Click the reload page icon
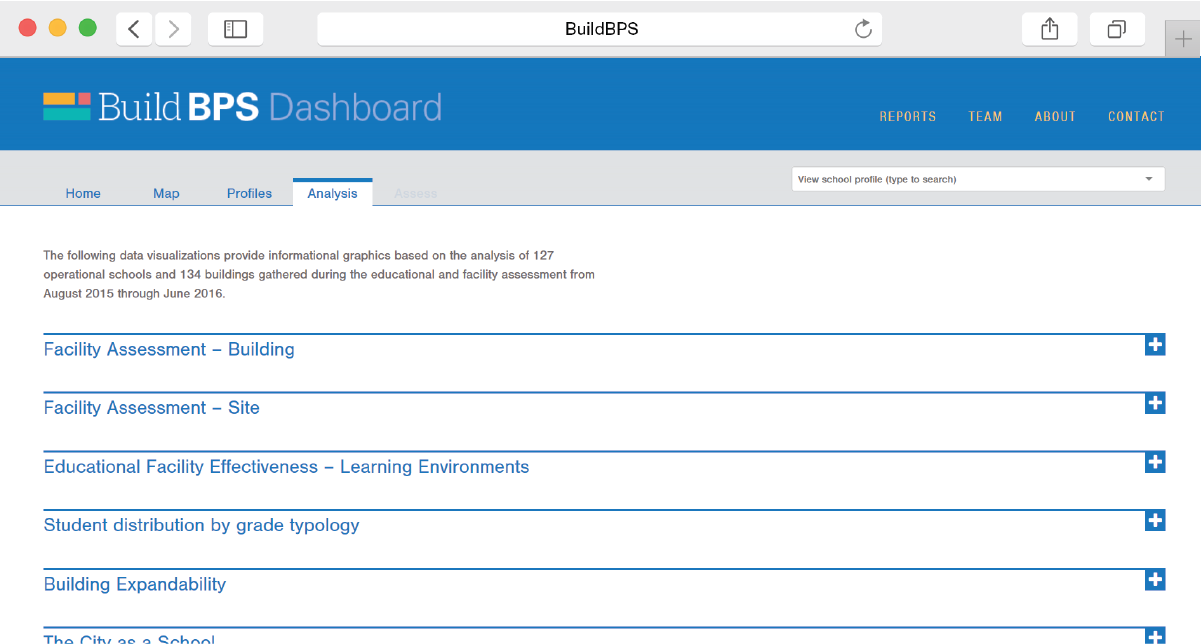Image resolution: width=1201 pixels, height=644 pixels. tap(863, 29)
